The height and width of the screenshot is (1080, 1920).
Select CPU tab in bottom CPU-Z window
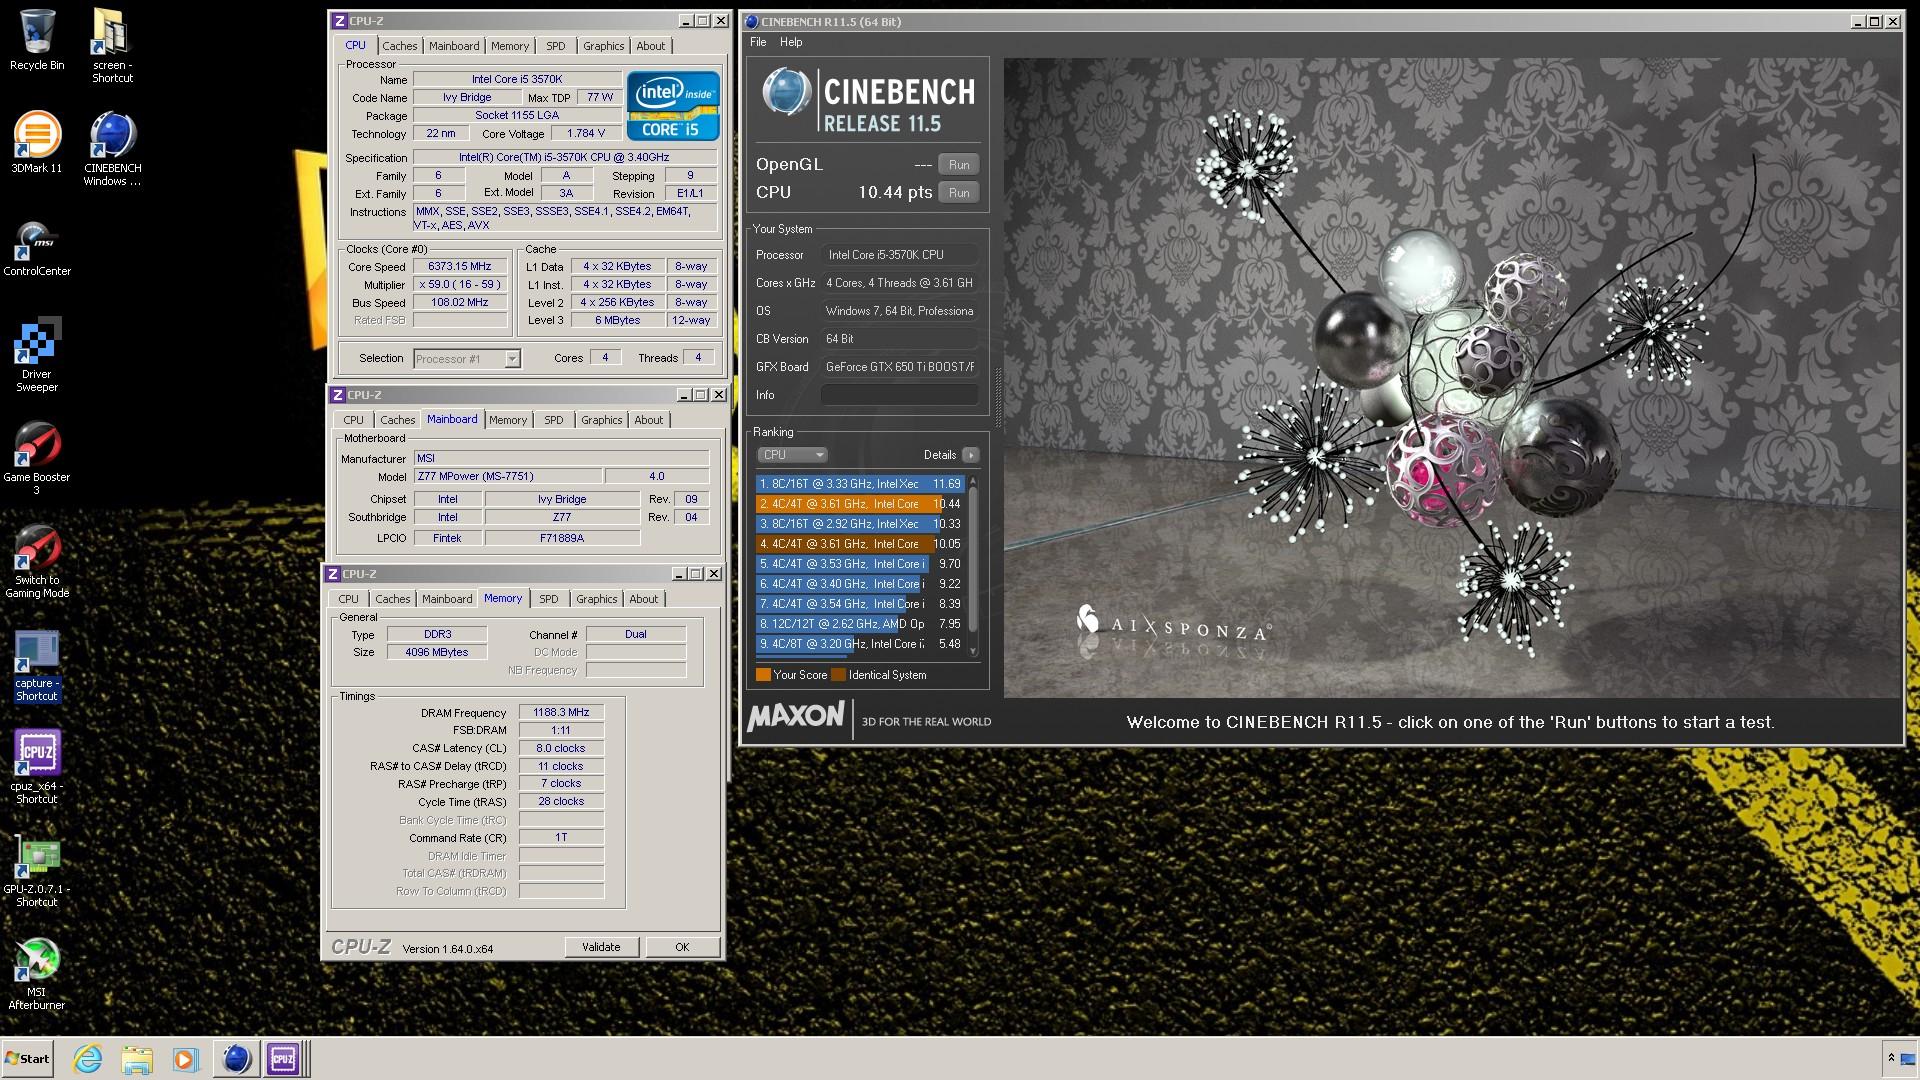click(348, 599)
